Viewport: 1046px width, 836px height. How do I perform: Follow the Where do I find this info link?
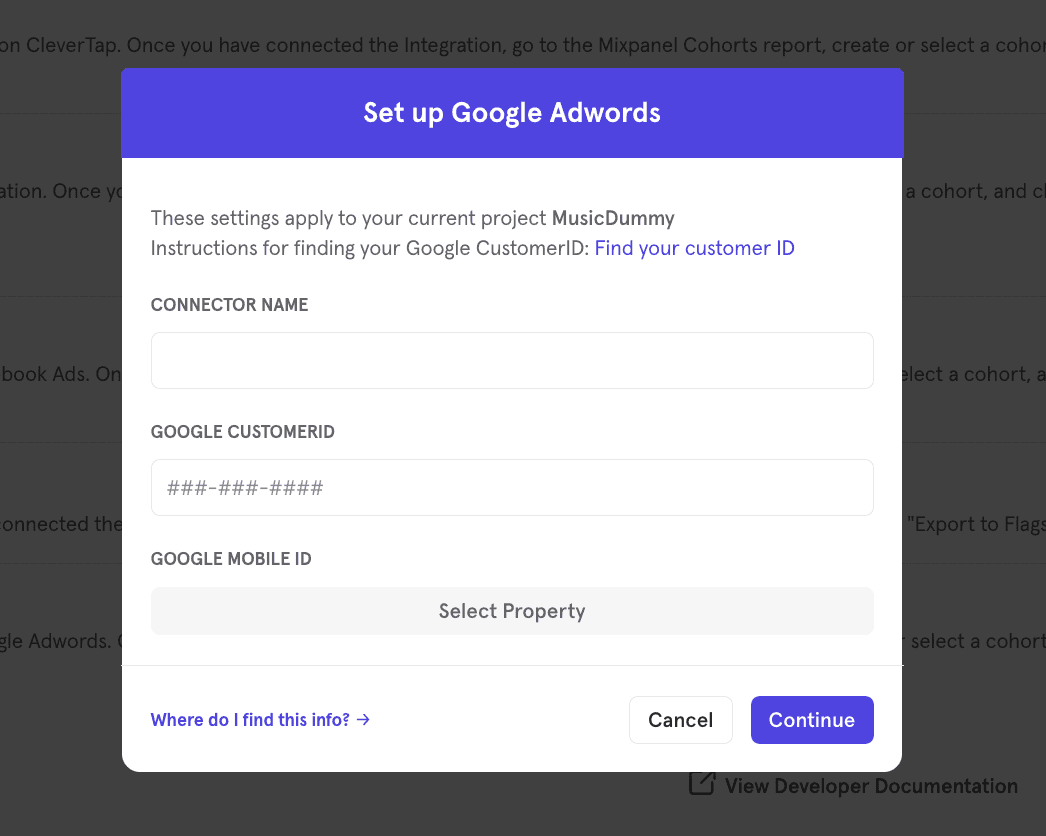click(x=250, y=719)
